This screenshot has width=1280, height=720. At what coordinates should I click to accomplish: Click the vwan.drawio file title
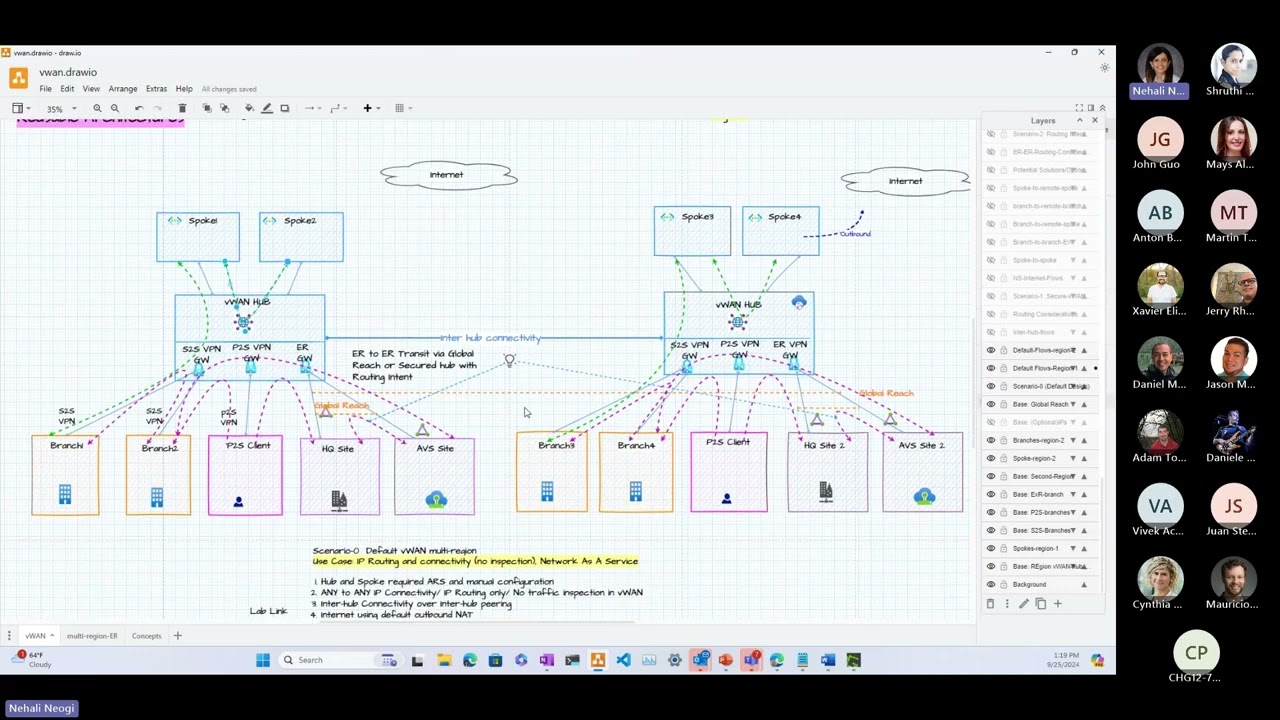pos(68,72)
